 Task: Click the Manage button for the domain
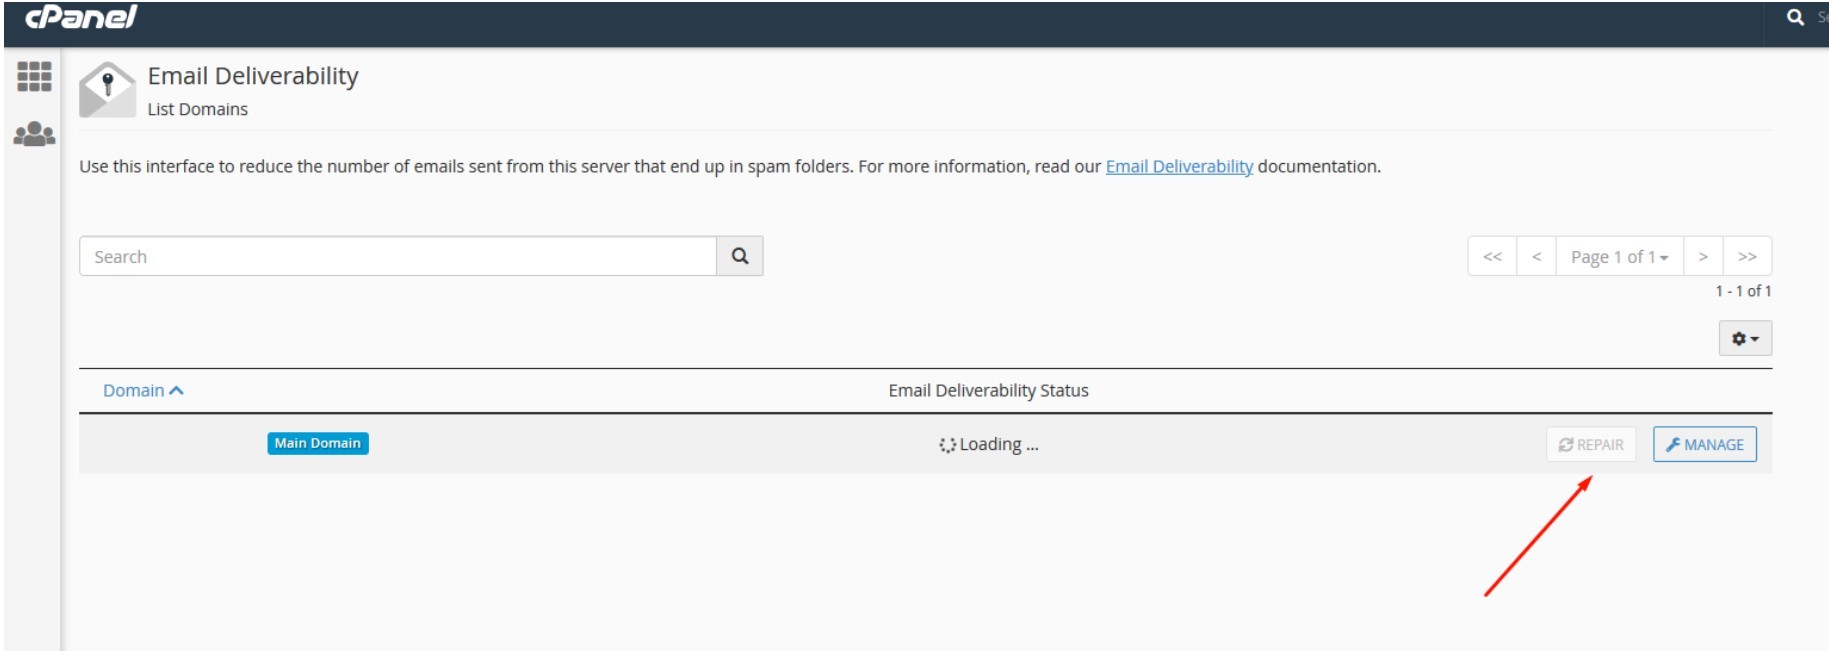coord(1705,446)
